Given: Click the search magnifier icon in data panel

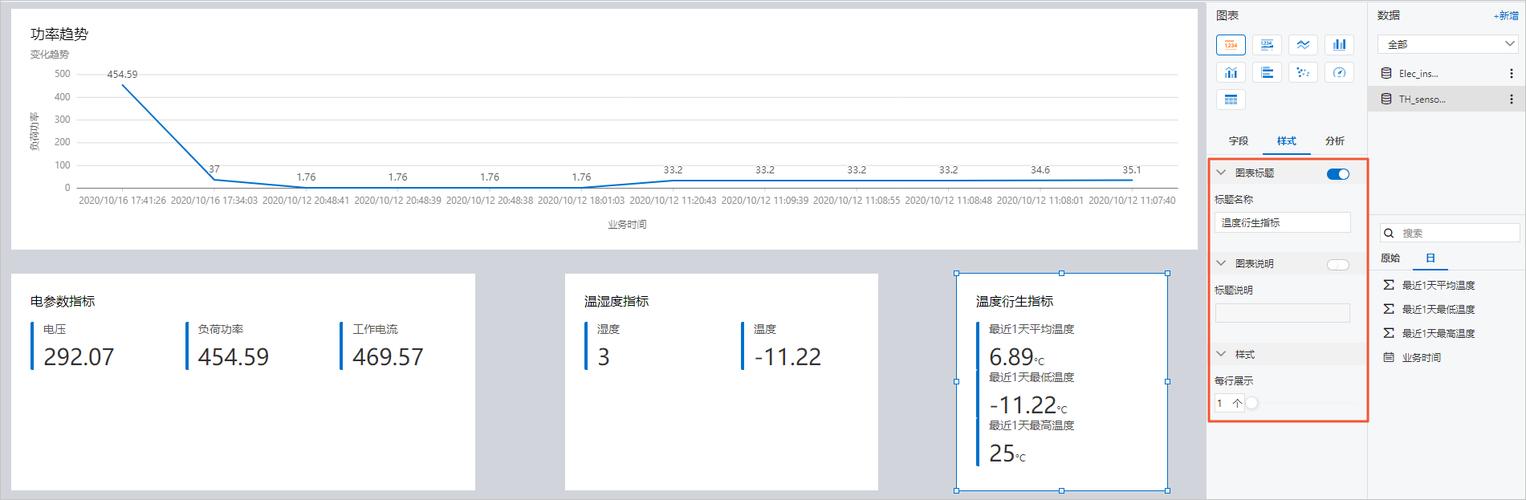Looking at the screenshot, I should 1389,233.
